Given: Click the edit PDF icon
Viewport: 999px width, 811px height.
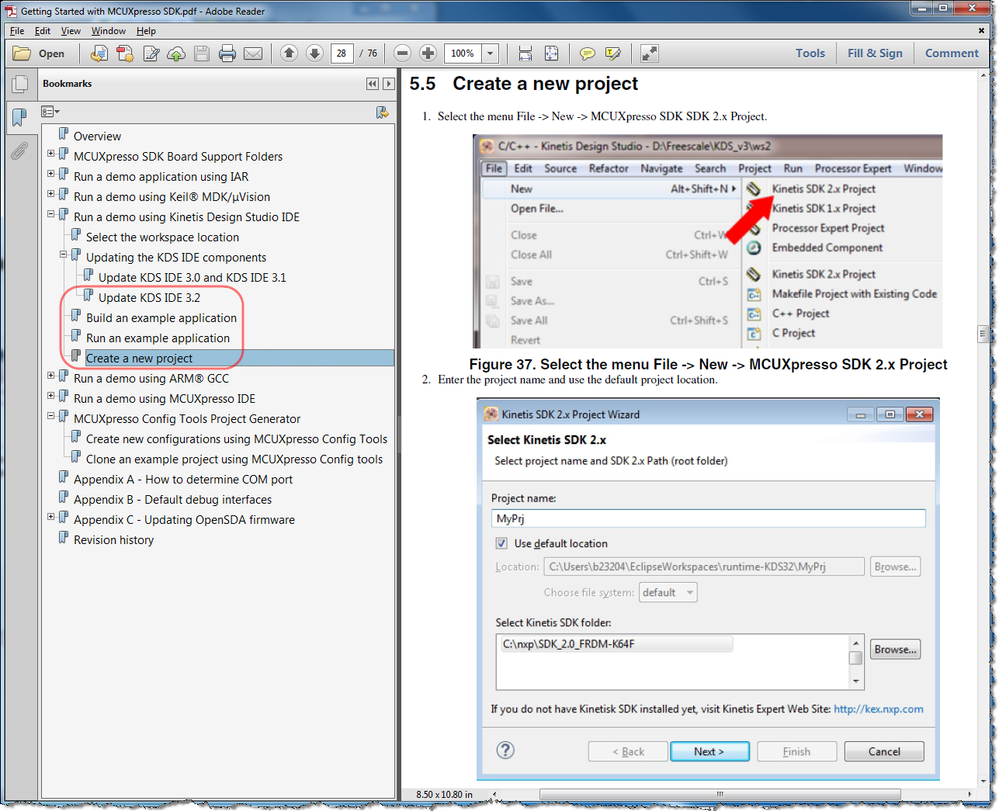Looking at the screenshot, I should [151, 54].
